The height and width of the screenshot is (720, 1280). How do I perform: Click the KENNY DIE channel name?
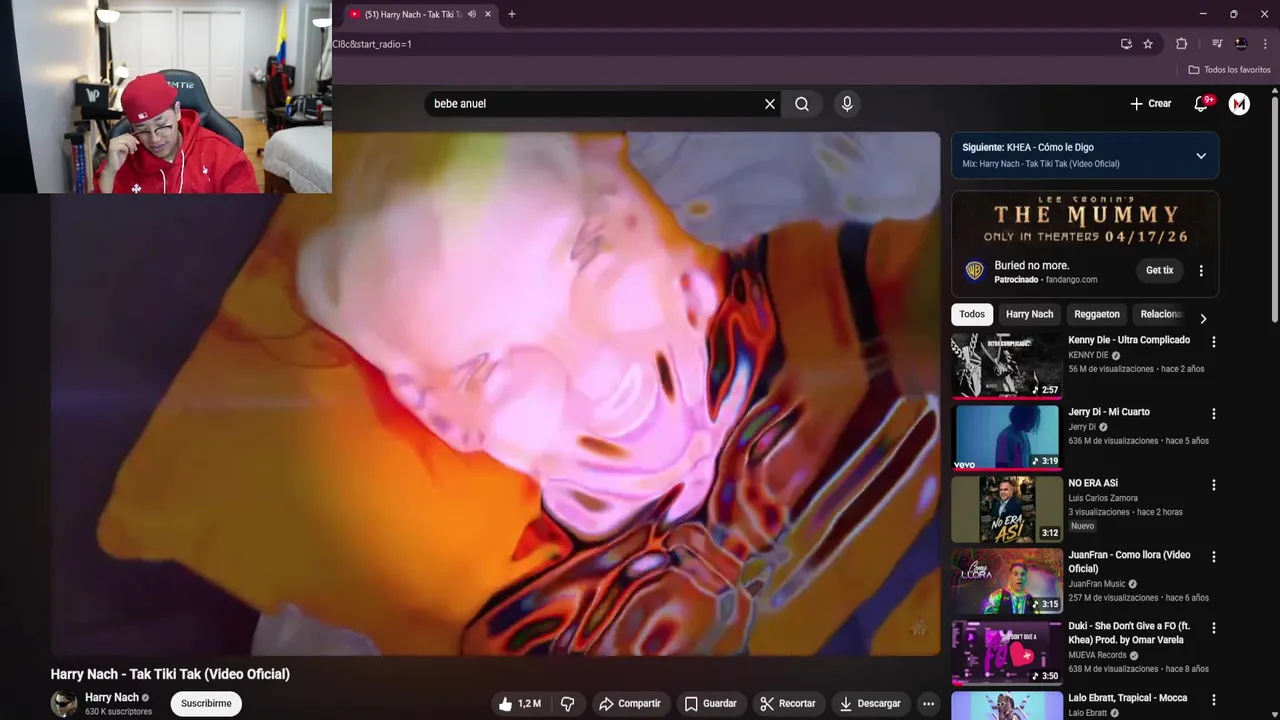[1088, 355]
